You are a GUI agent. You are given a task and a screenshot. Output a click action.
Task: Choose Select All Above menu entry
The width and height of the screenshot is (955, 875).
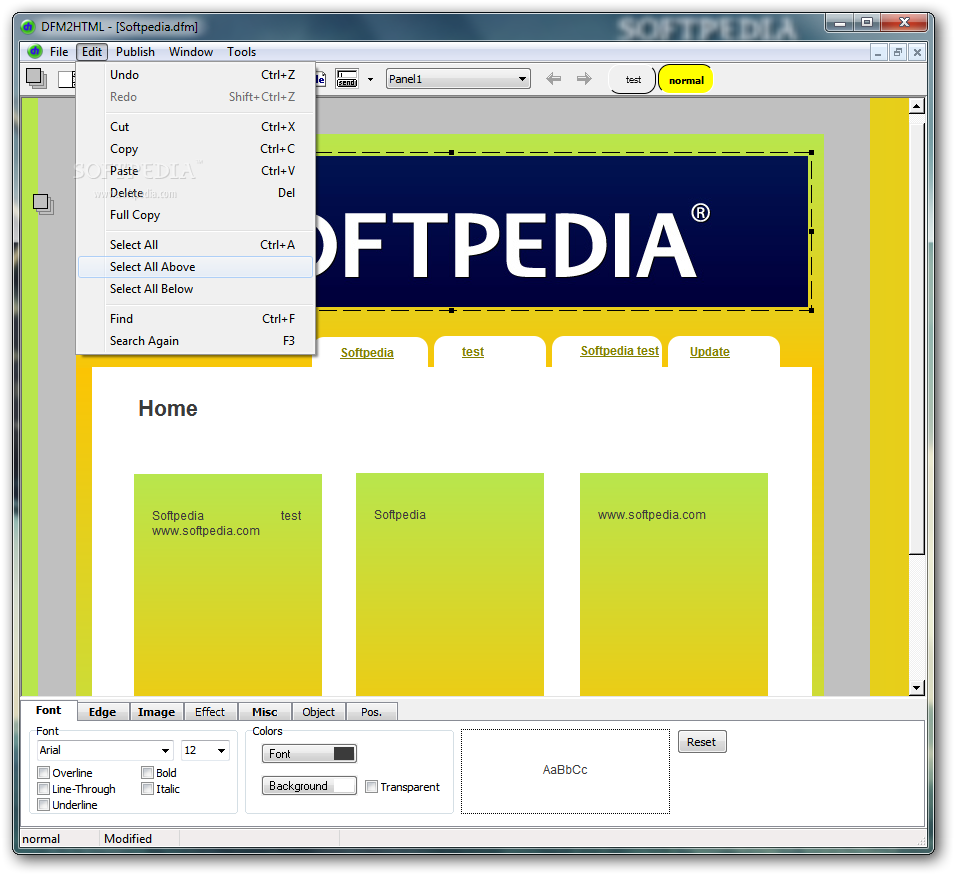(195, 267)
